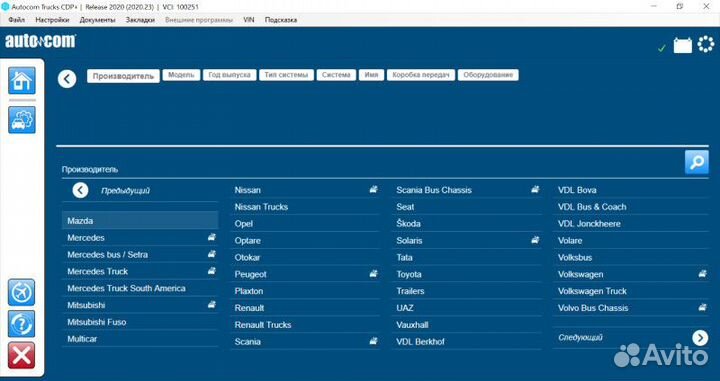Image resolution: width=720 pixels, height=381 pixels.
Task: Click the spinning circle VCI status icon
Action: tap(706, 45)
